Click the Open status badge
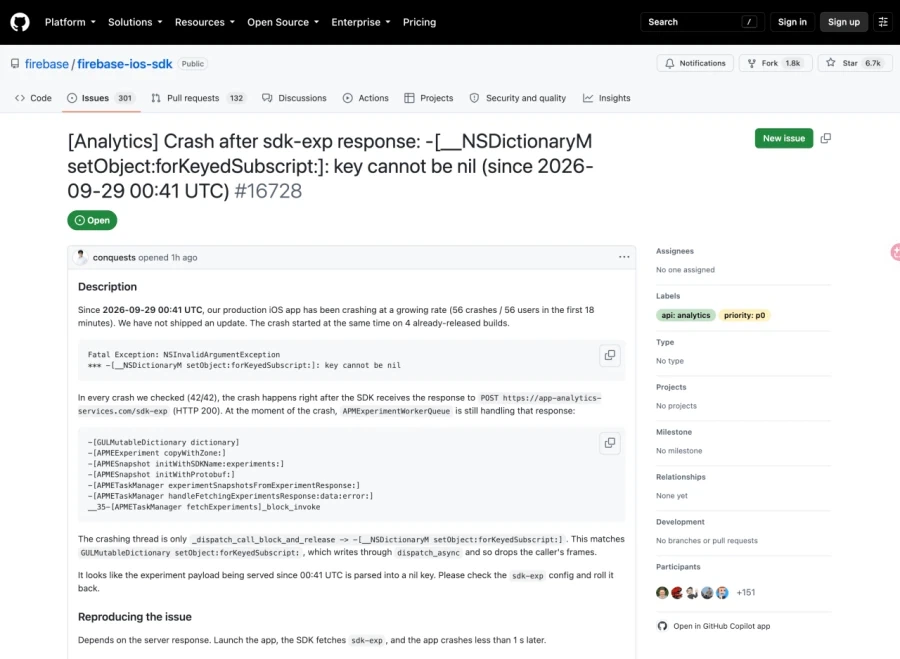Screen dimensions: 900x659 [92, 220]
